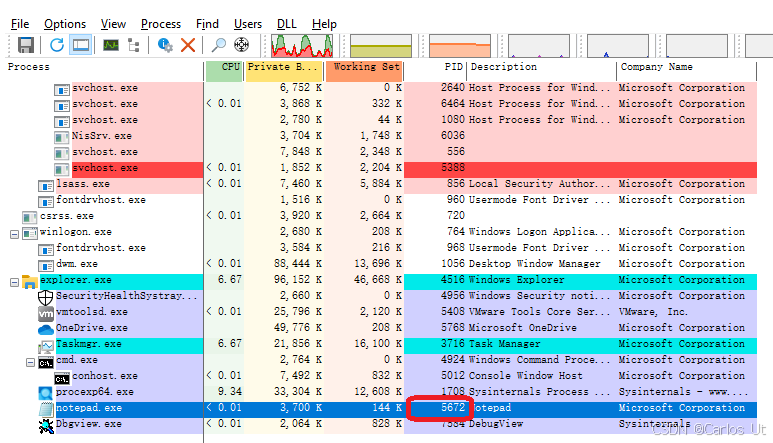Open the orange physical memory graph
The height and width of the screenshot is (443, 773).
460,46
